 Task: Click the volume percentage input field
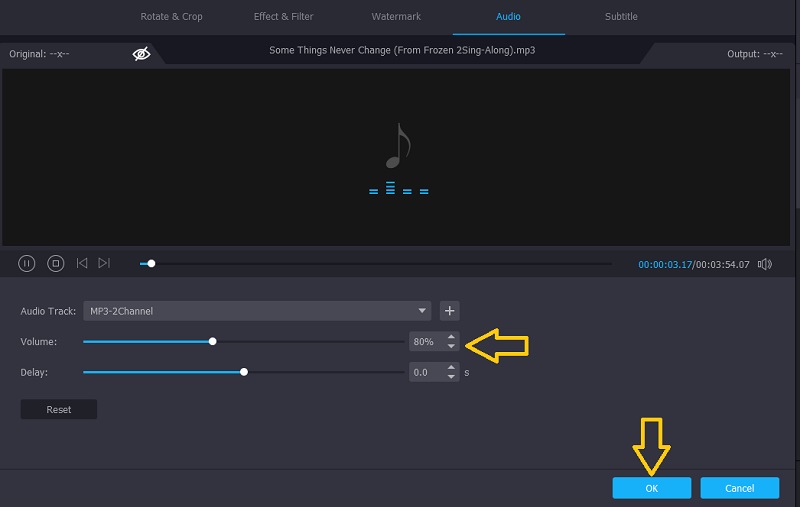tap(425, 342)
